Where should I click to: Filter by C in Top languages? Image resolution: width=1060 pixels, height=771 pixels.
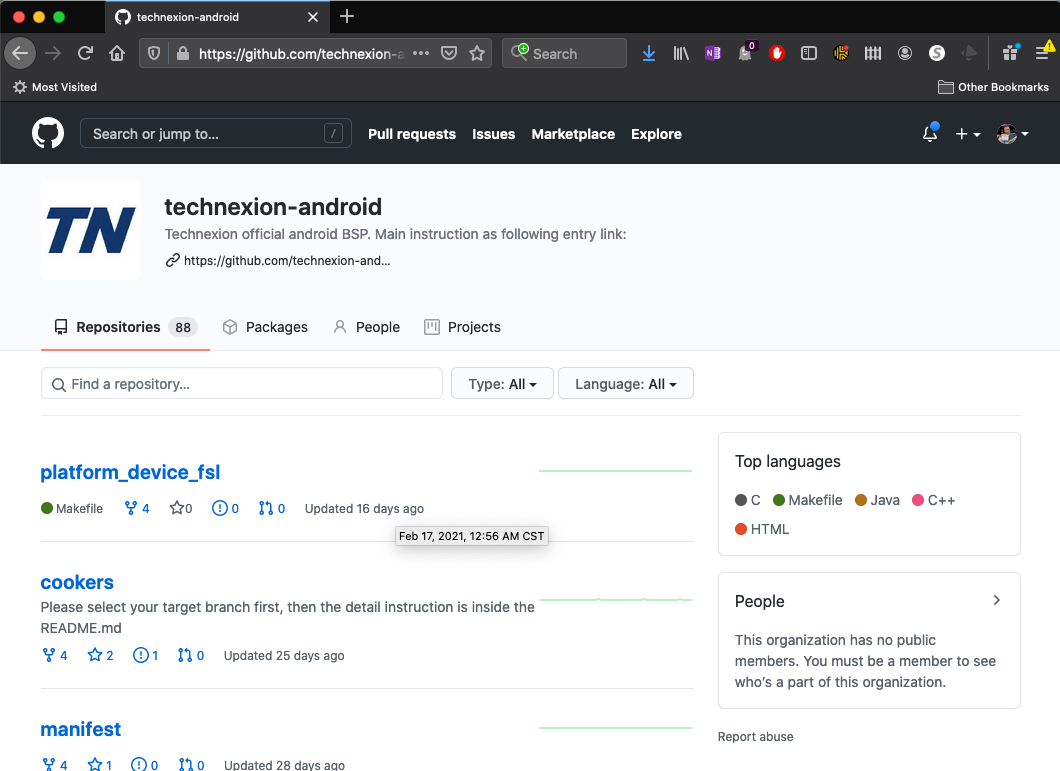748,500
